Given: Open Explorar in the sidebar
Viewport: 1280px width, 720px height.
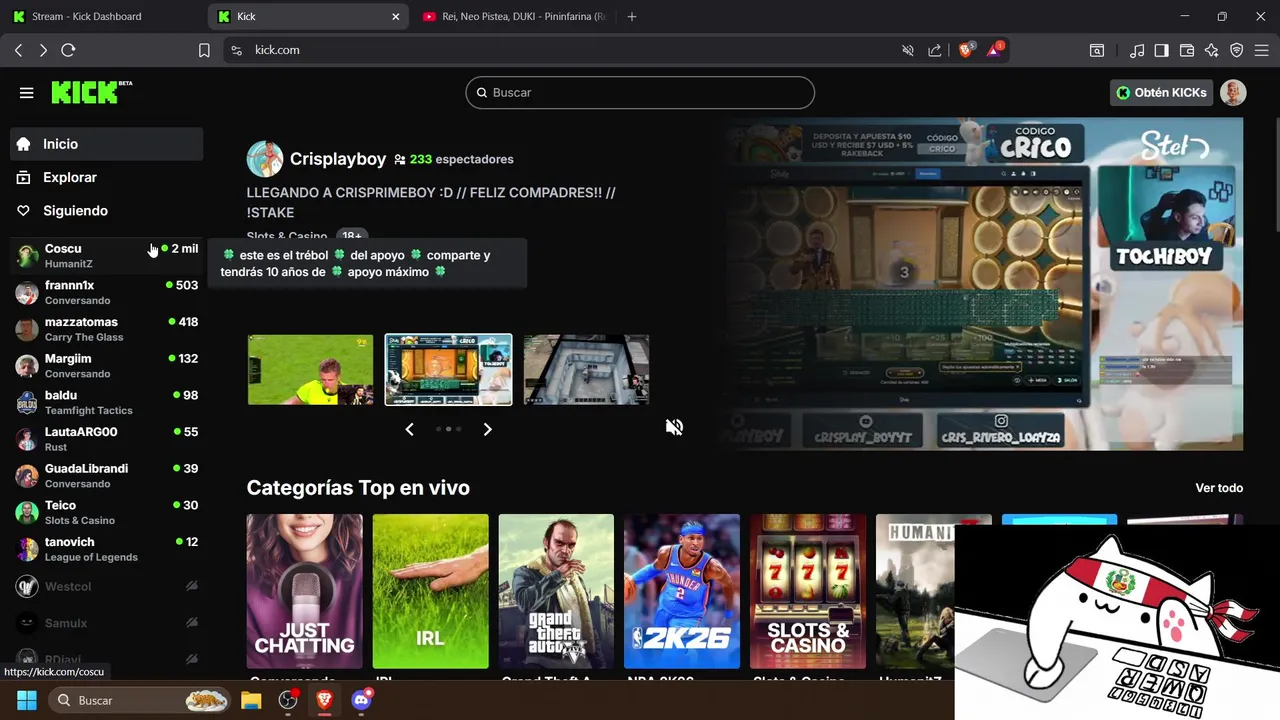Looking at the screenshot, I should [106, 177].
